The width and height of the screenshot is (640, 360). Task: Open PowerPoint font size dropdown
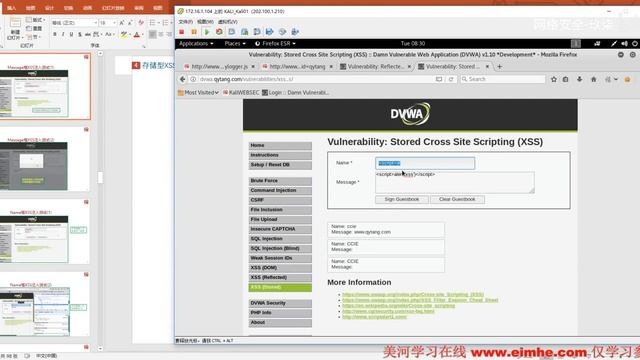pos(114,23)
